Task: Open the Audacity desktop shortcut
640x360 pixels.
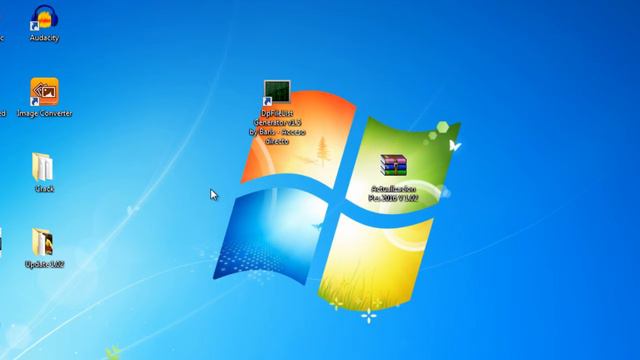Action: point(44,17)
